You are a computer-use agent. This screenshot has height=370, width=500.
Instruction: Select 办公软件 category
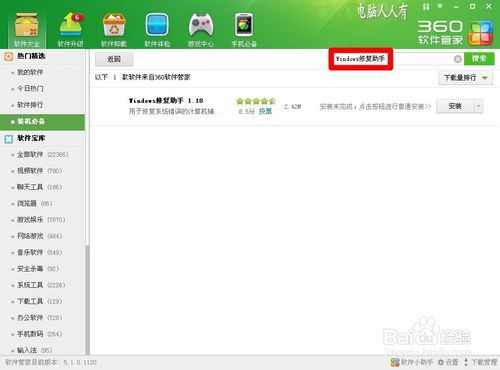pyautogui.click(x=39, y=318)
